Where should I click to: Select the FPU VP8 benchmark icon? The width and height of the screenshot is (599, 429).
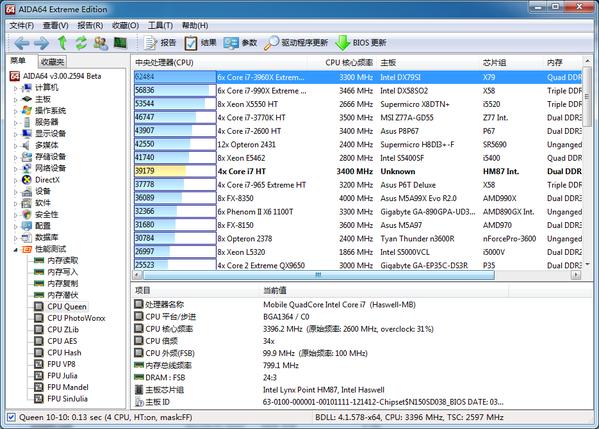click(39, 364)
